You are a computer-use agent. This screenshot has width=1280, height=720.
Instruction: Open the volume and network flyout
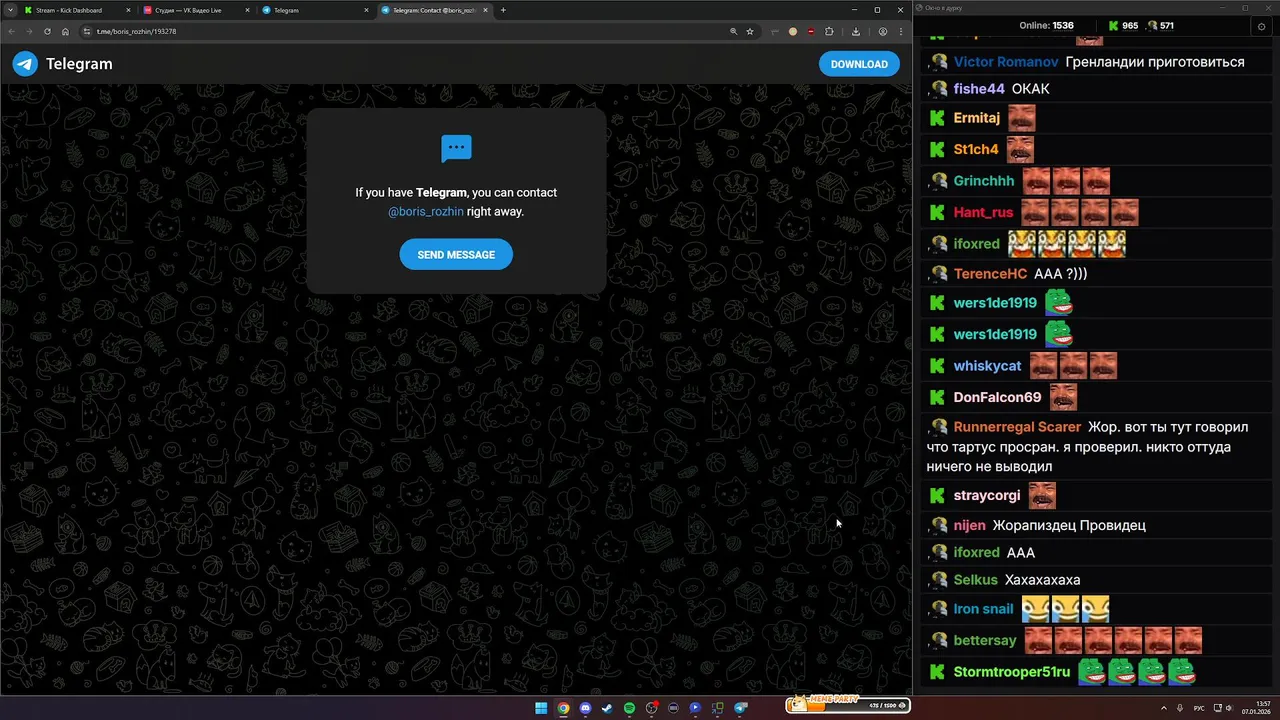click(1223, 708)
